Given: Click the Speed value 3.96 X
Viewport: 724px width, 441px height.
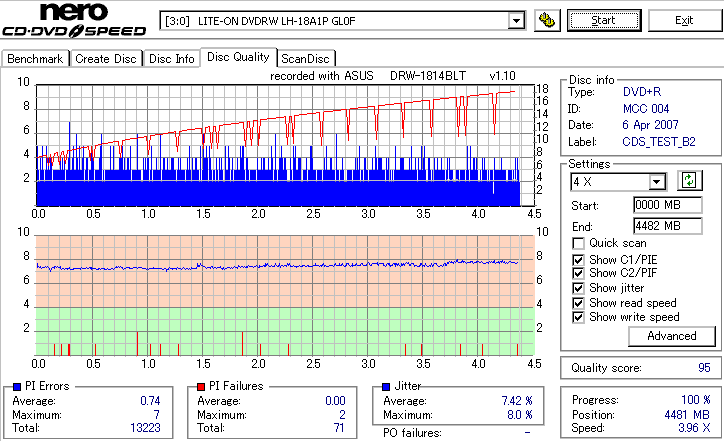Looking at the screenshot, I should click(694, 428).
